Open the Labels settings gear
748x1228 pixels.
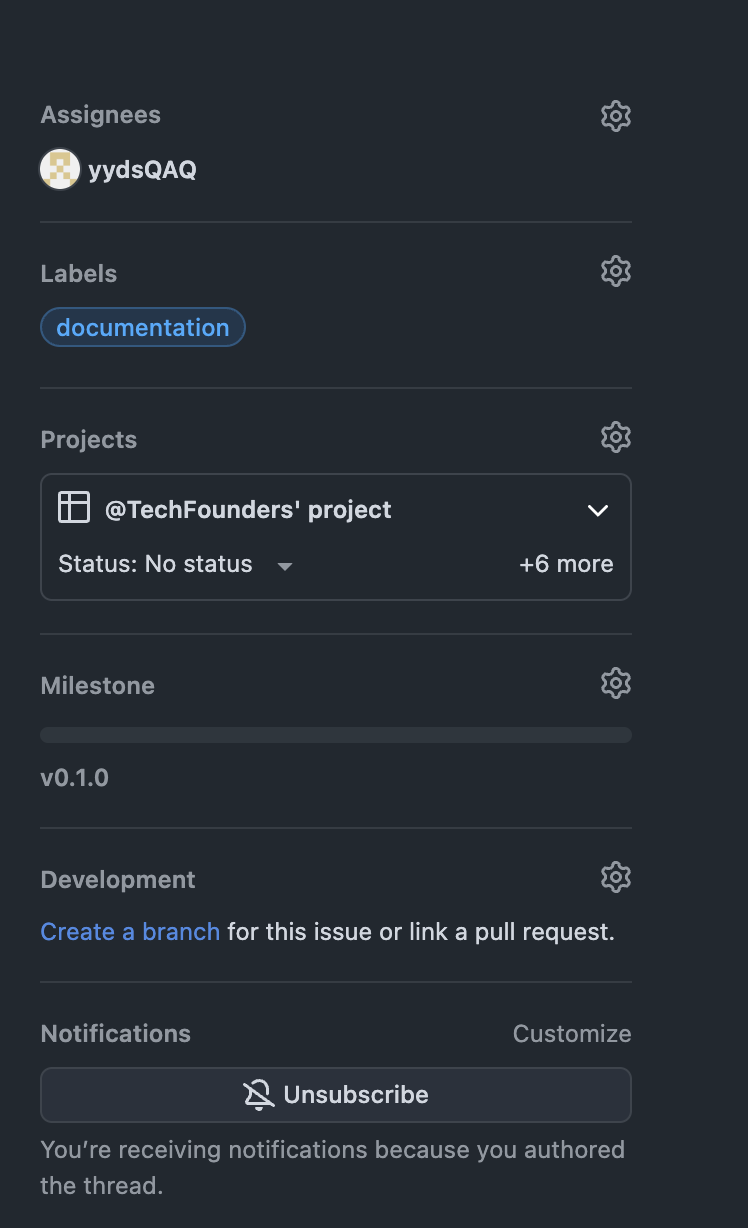616,271
